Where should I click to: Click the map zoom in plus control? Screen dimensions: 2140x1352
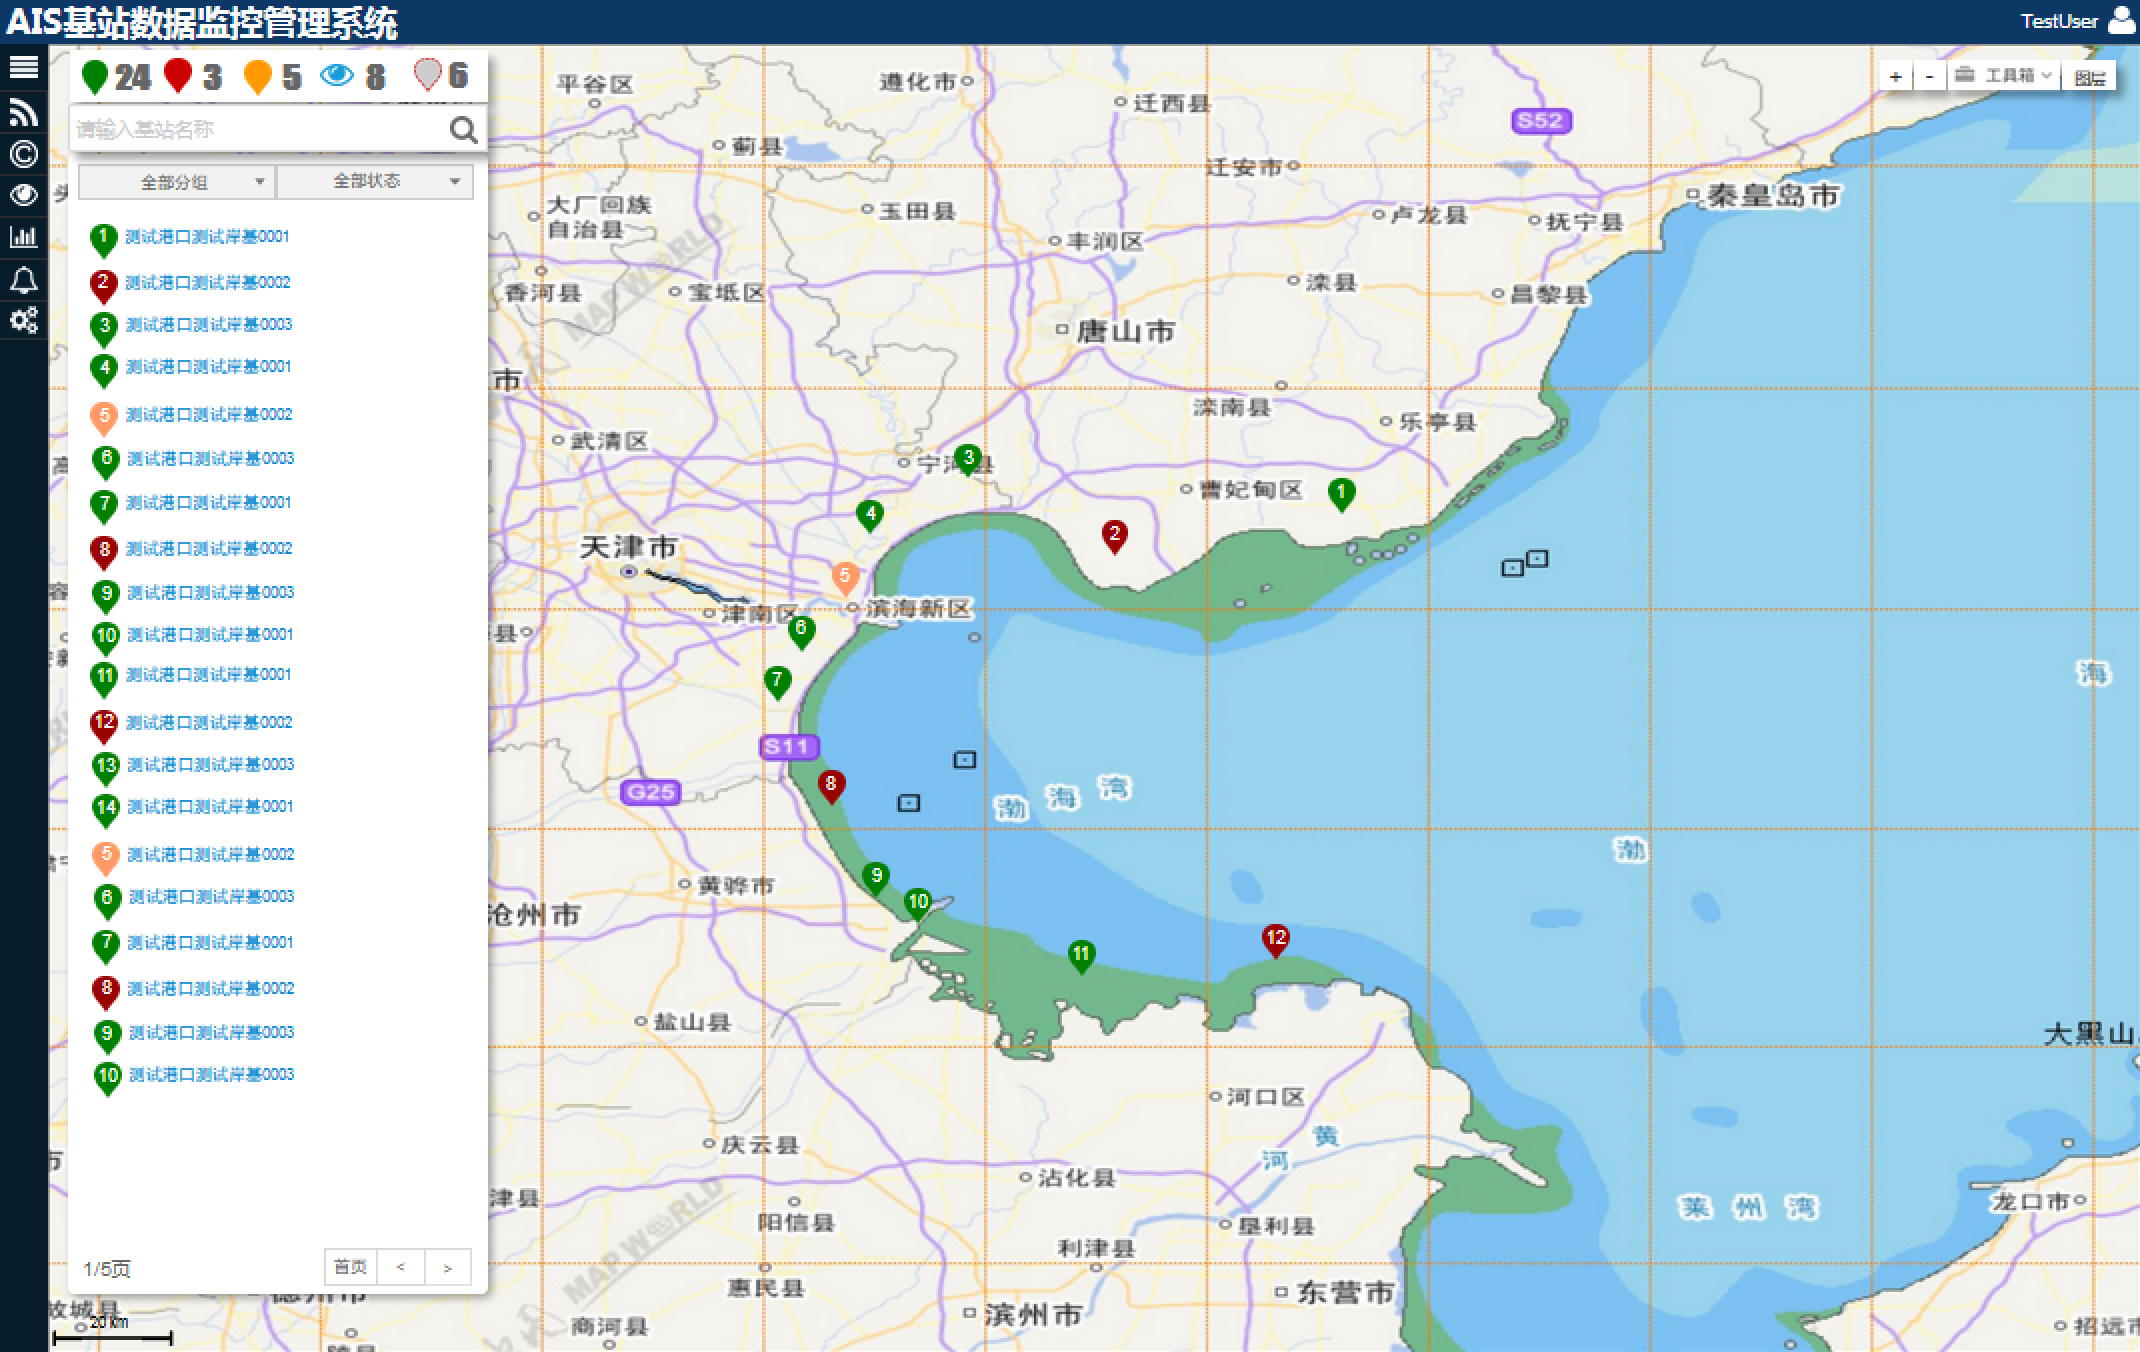[1895, 75]
